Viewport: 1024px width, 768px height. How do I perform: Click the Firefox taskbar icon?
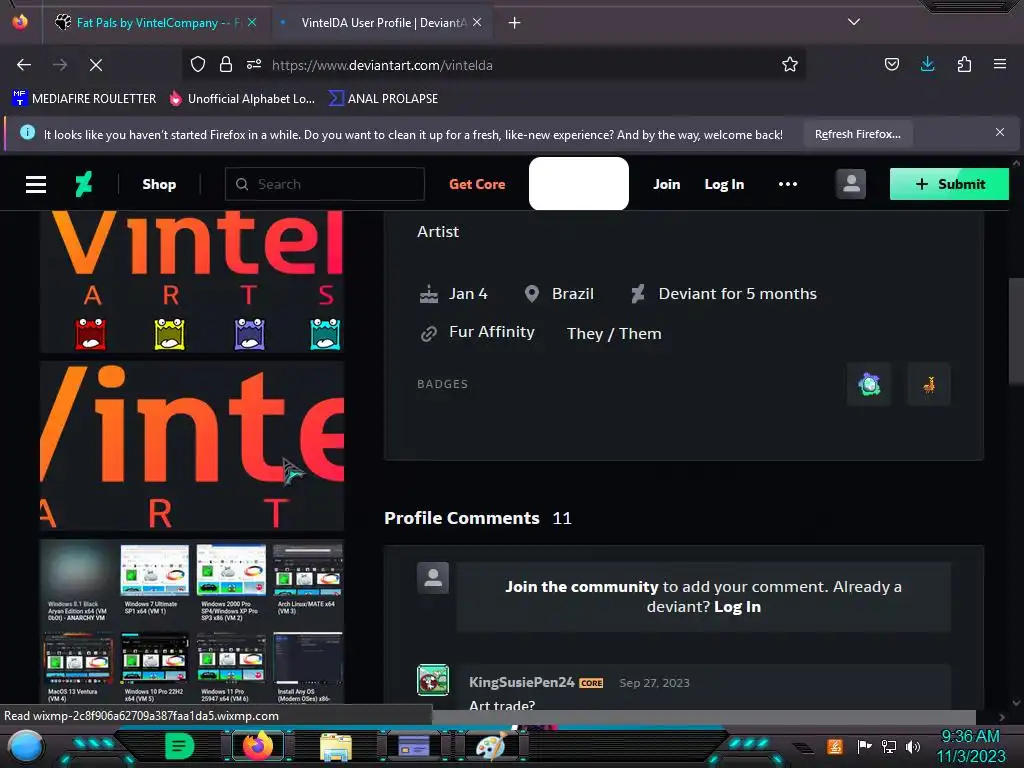(257, 746)
